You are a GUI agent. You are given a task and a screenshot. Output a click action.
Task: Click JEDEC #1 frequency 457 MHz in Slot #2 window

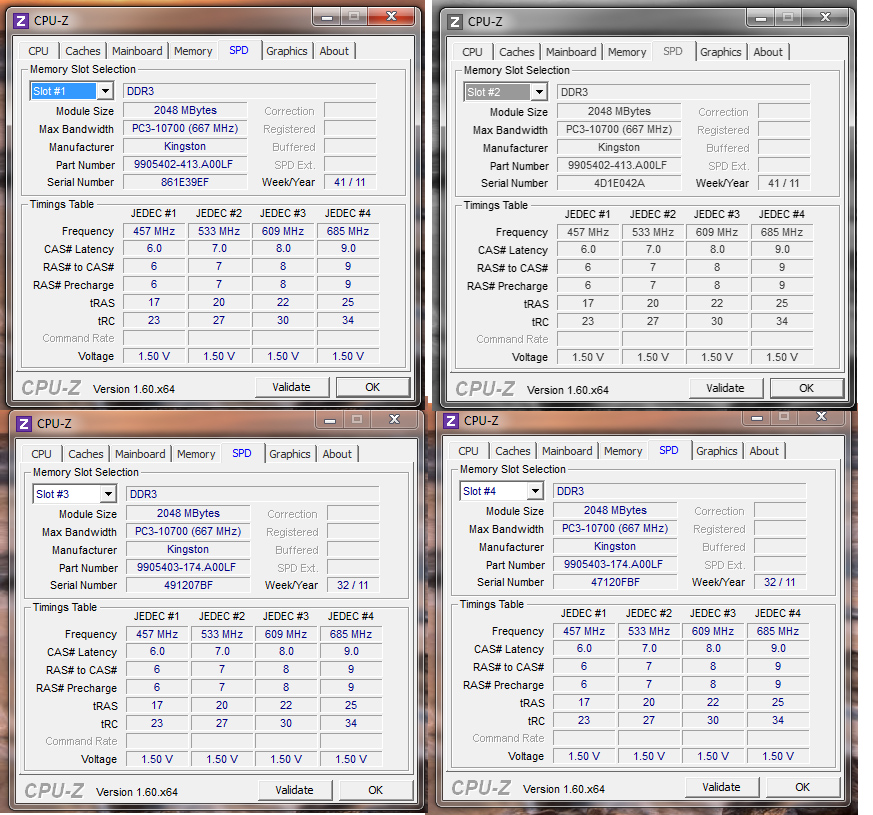tap(588, 232)
